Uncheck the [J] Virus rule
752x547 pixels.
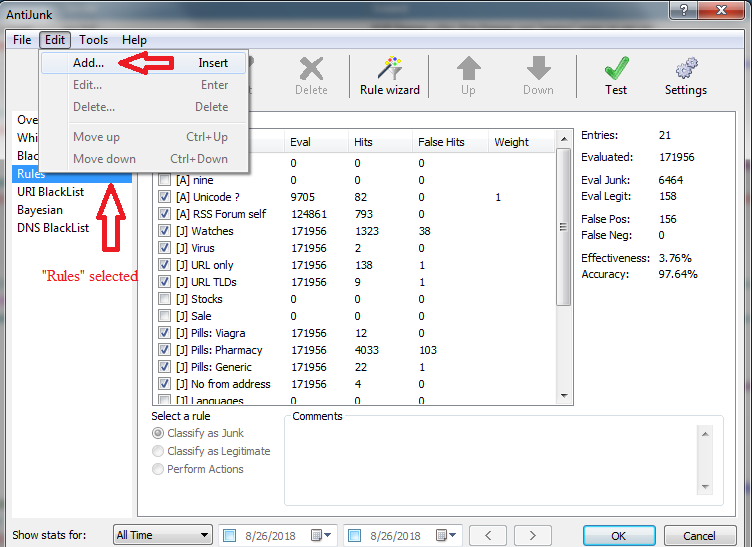(x=164, y=248)
